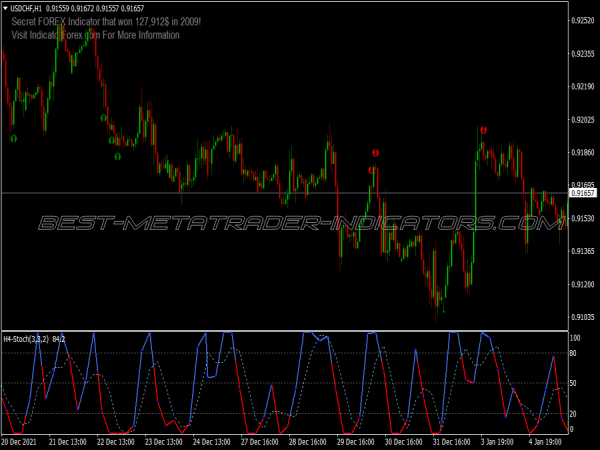
Task: Click the USDCHF,H1 symbol title text
Action: 26,8
